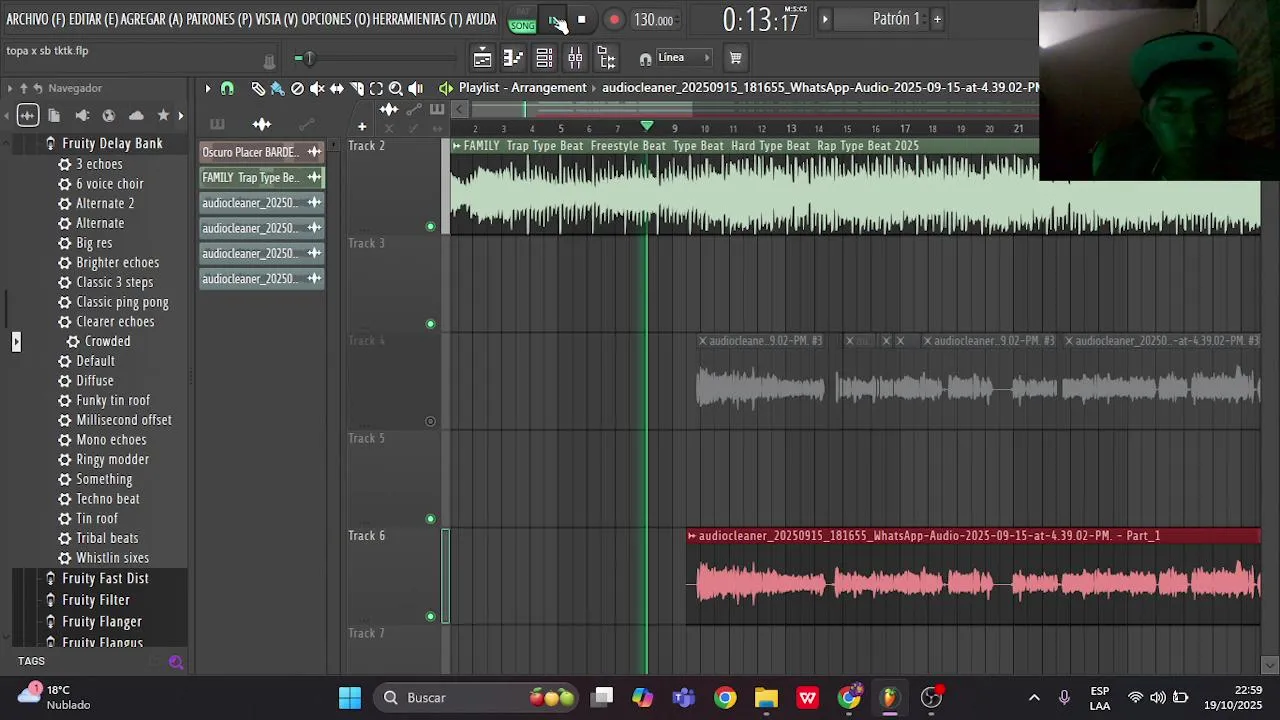Screen dimensions: 1280x720
Task: Select the Playback speaker tool in playlist
Action: coord(416,88)
